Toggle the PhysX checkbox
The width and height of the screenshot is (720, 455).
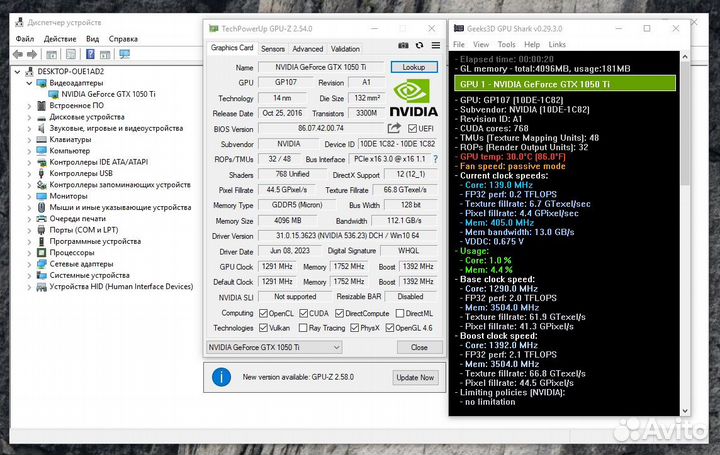(x=354, y=328)
